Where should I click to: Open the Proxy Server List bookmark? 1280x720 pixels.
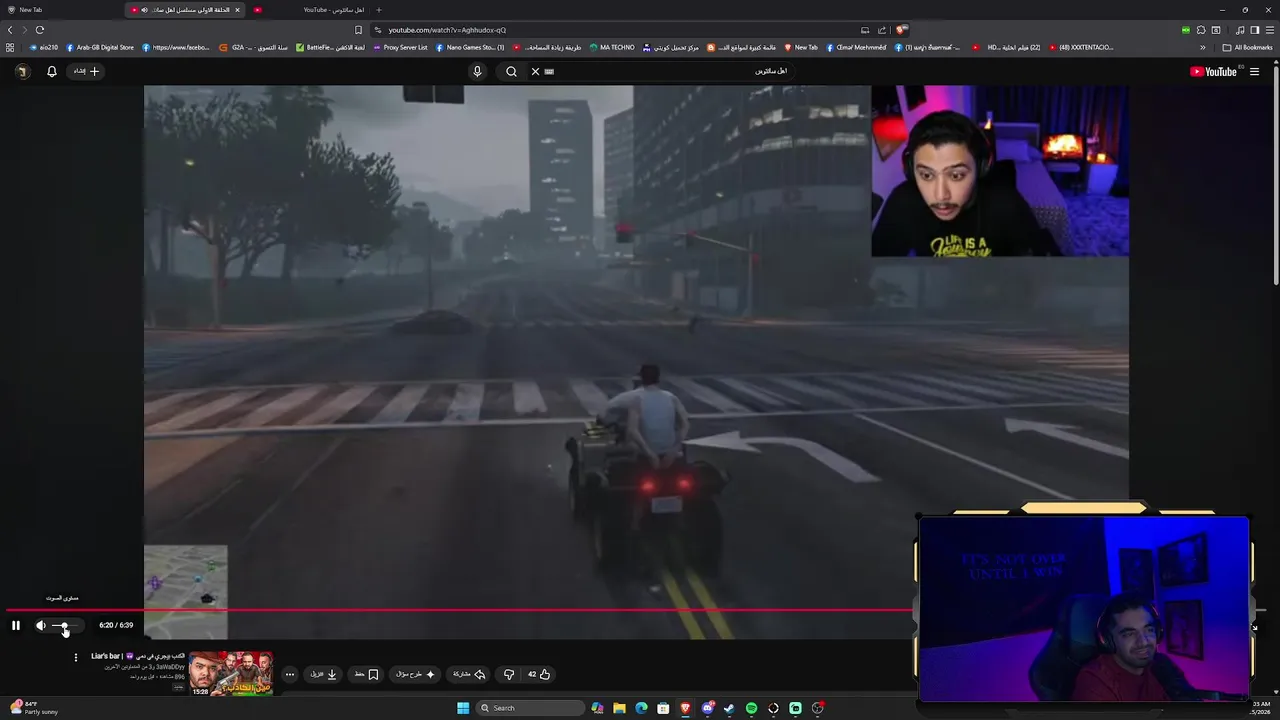[400, 47]
